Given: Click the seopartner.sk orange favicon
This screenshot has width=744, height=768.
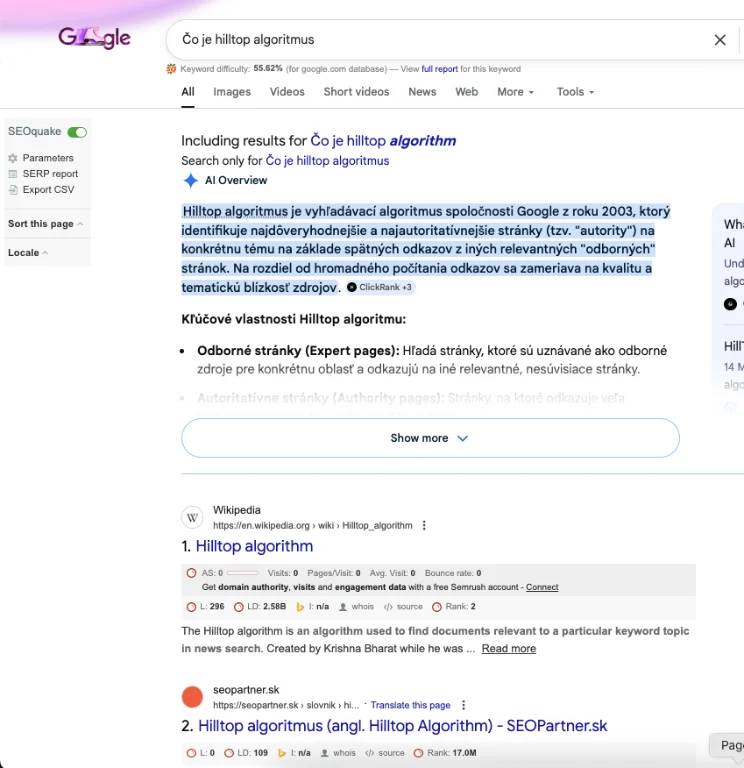Looking at the screenshot, I should point(192,697).
